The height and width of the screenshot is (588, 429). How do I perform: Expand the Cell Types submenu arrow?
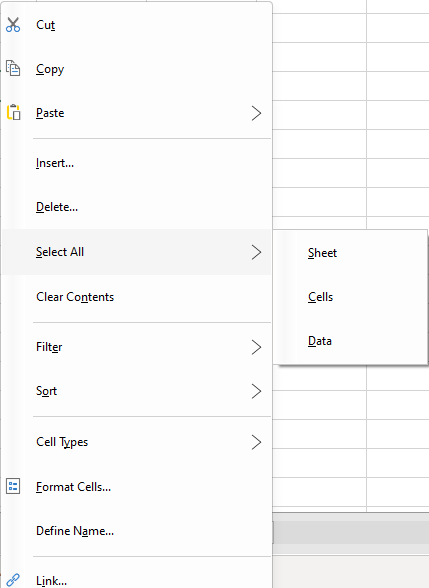click(x=256, y=442)
